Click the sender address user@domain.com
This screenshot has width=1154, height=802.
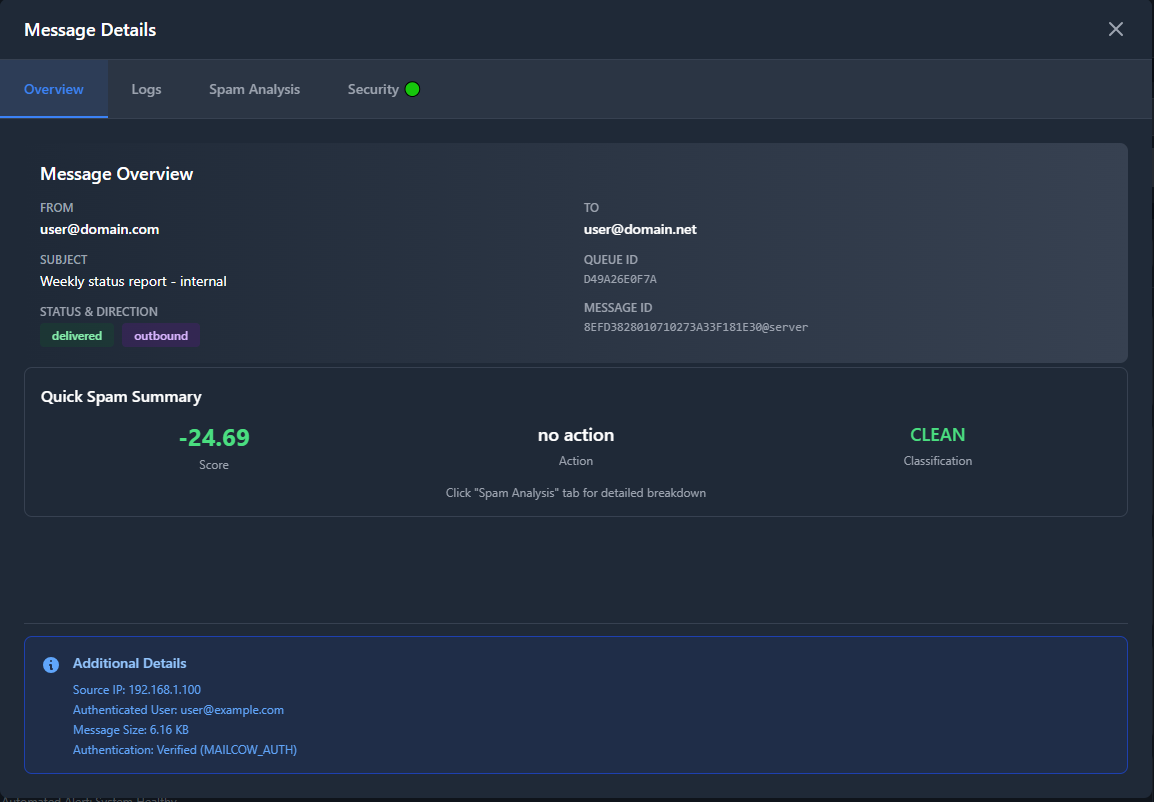(100, 229)
